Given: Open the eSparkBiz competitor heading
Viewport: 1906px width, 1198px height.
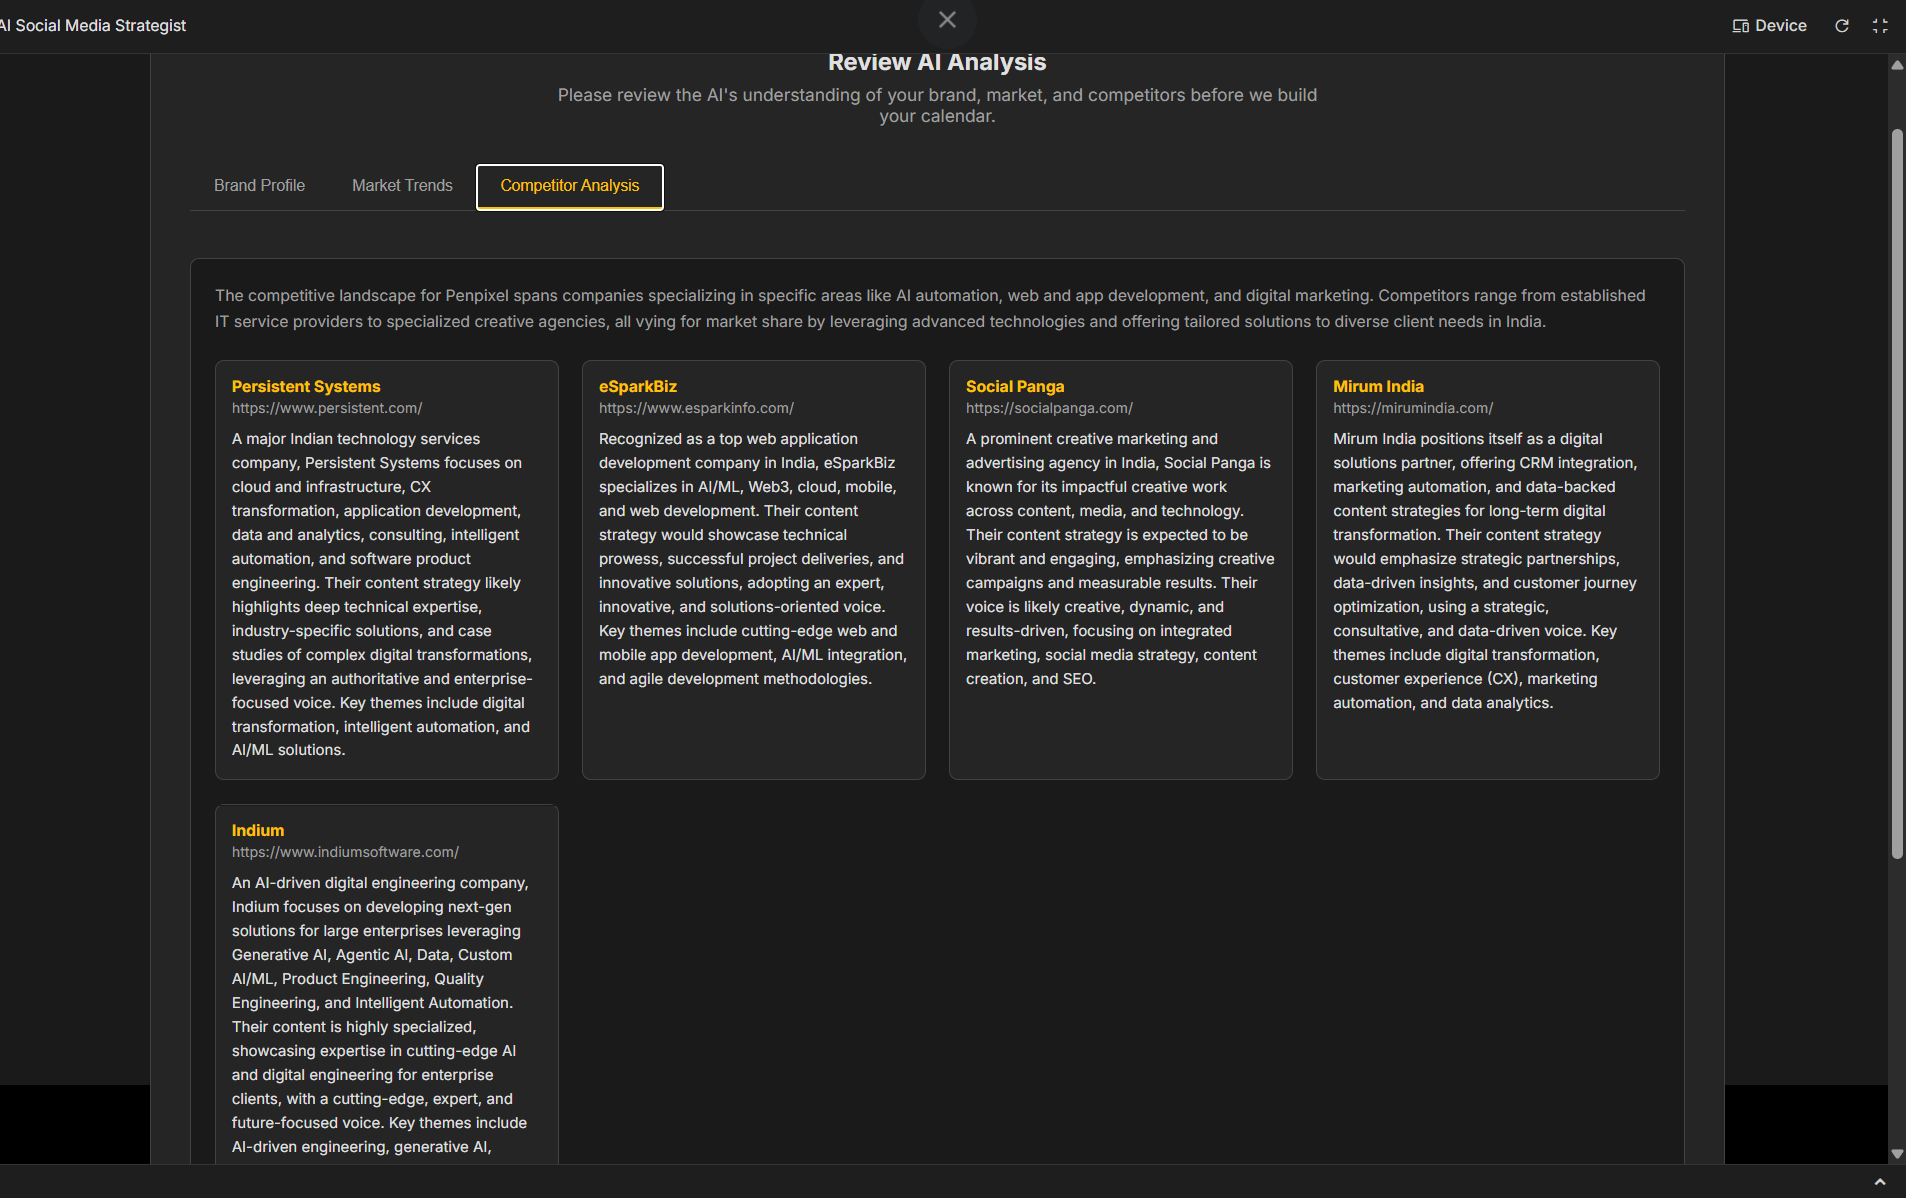Looking at the screenshot, I should (x=638, y=386).
